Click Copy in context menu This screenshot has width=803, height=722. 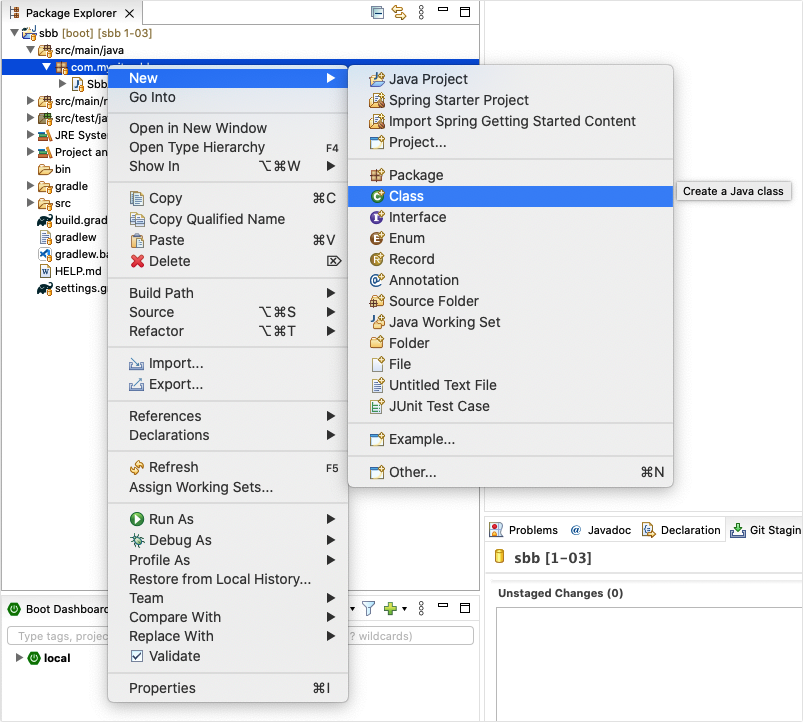(x=228, y=198)
